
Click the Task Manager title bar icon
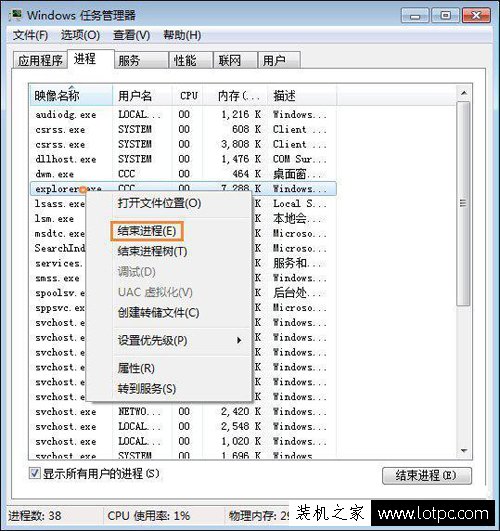16,15
